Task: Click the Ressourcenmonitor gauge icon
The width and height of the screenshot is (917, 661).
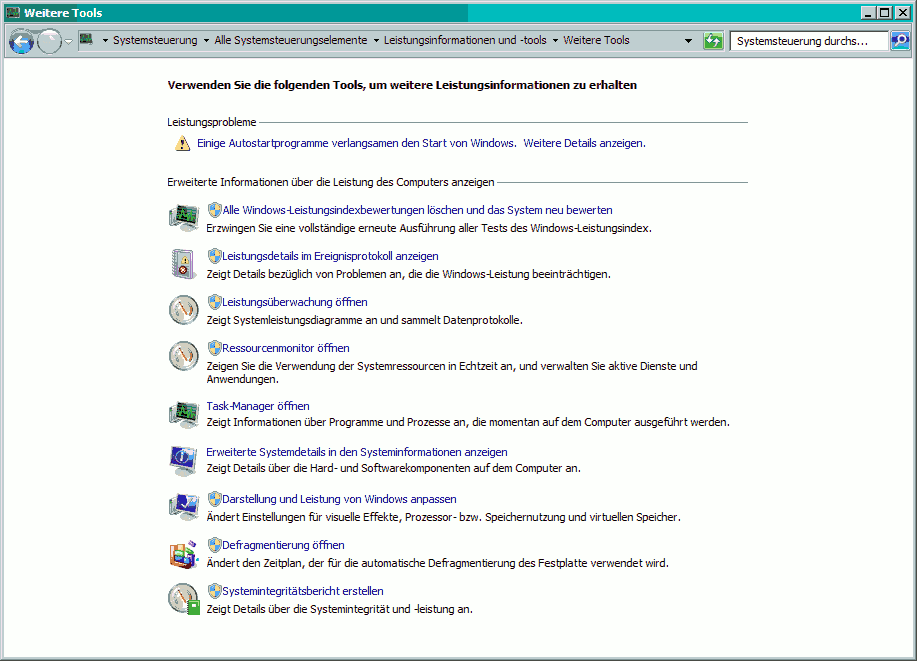Action: (184, 356)
